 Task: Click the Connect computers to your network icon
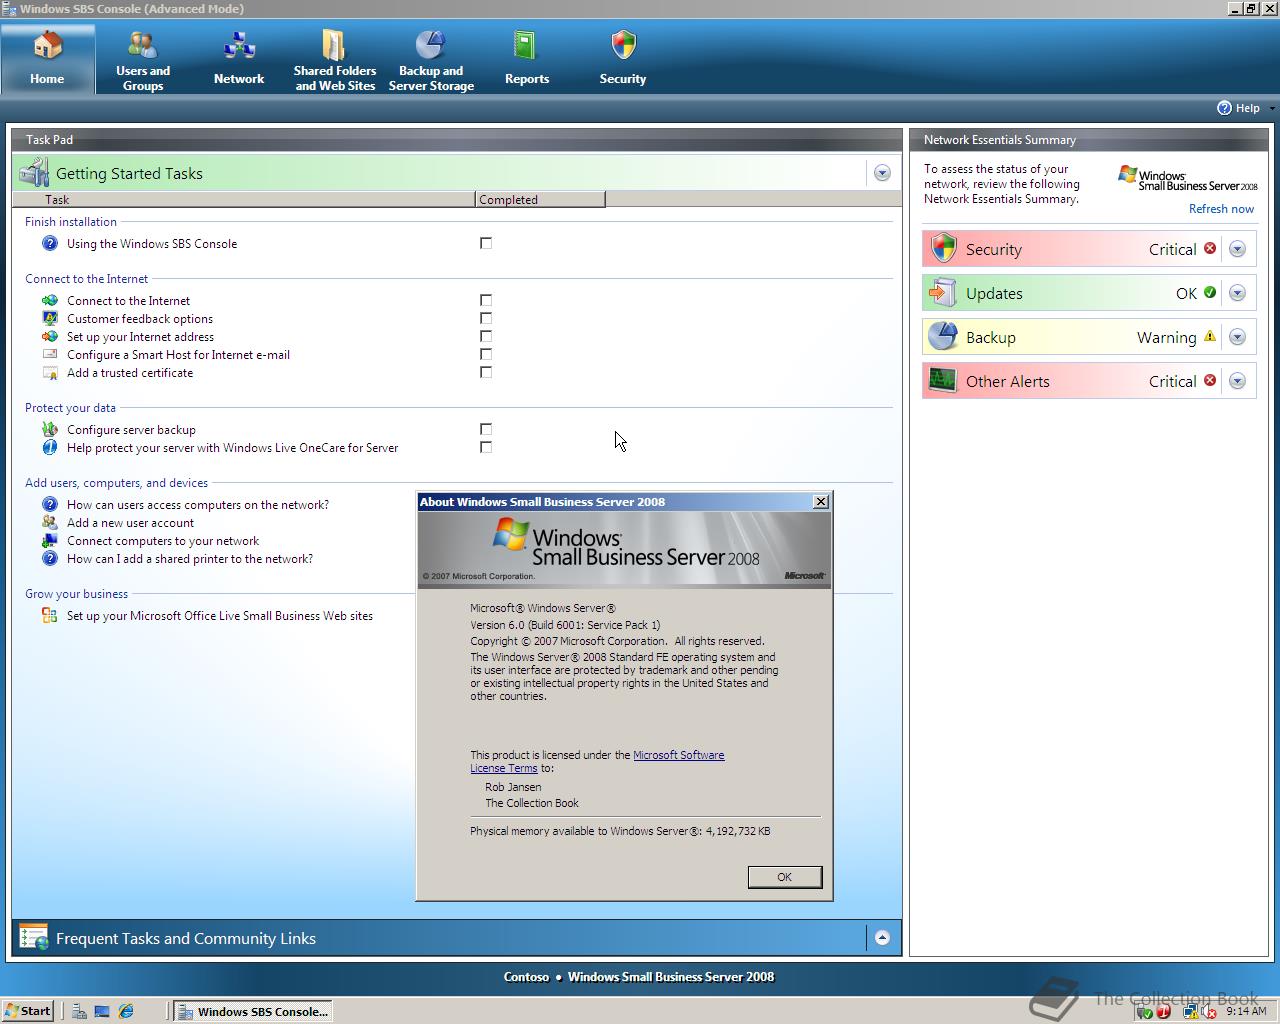point(50,540)
